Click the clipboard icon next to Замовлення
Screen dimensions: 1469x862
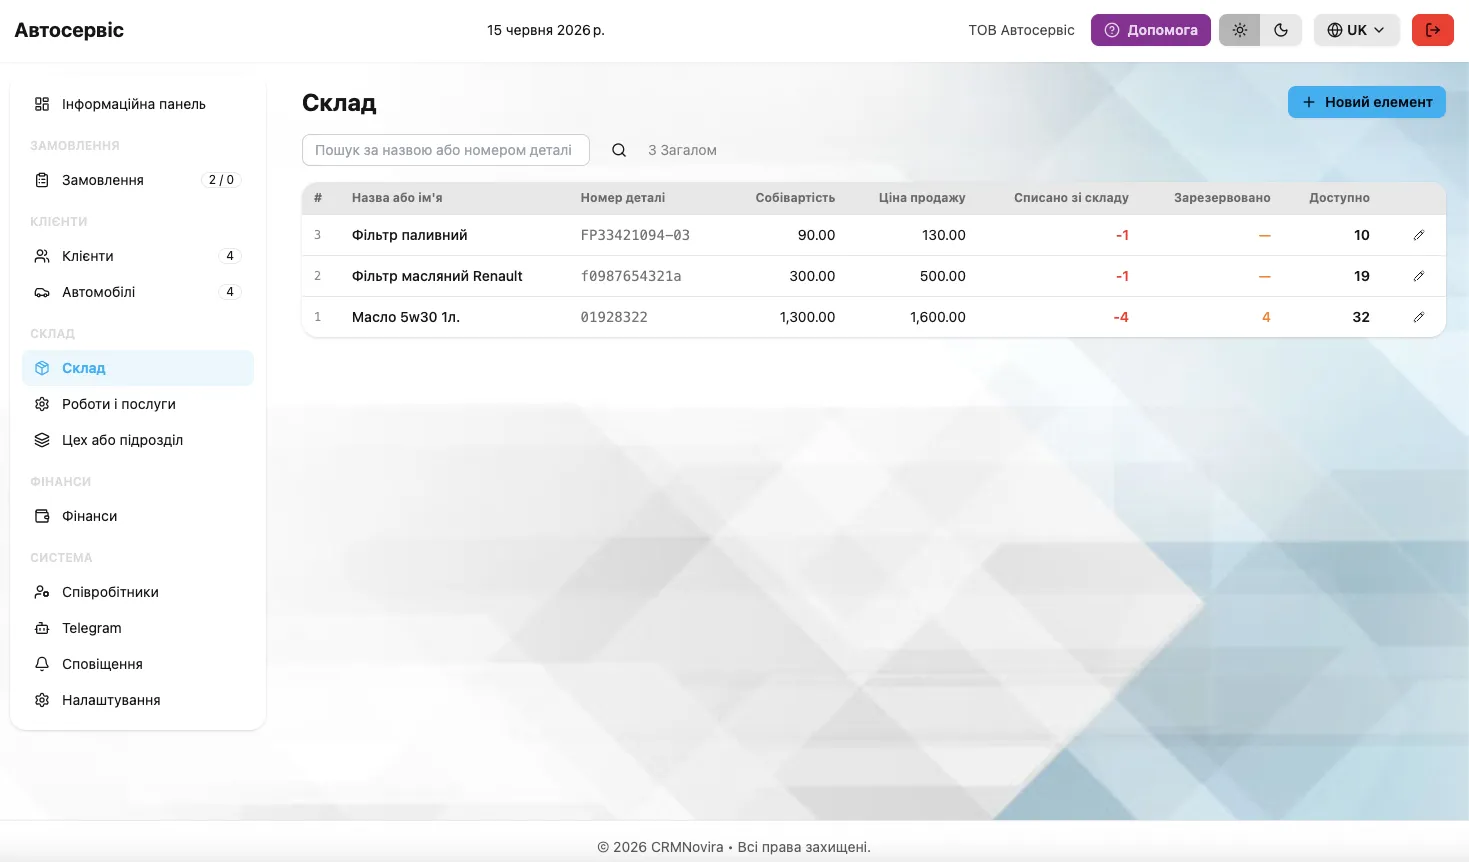point(42,180)
